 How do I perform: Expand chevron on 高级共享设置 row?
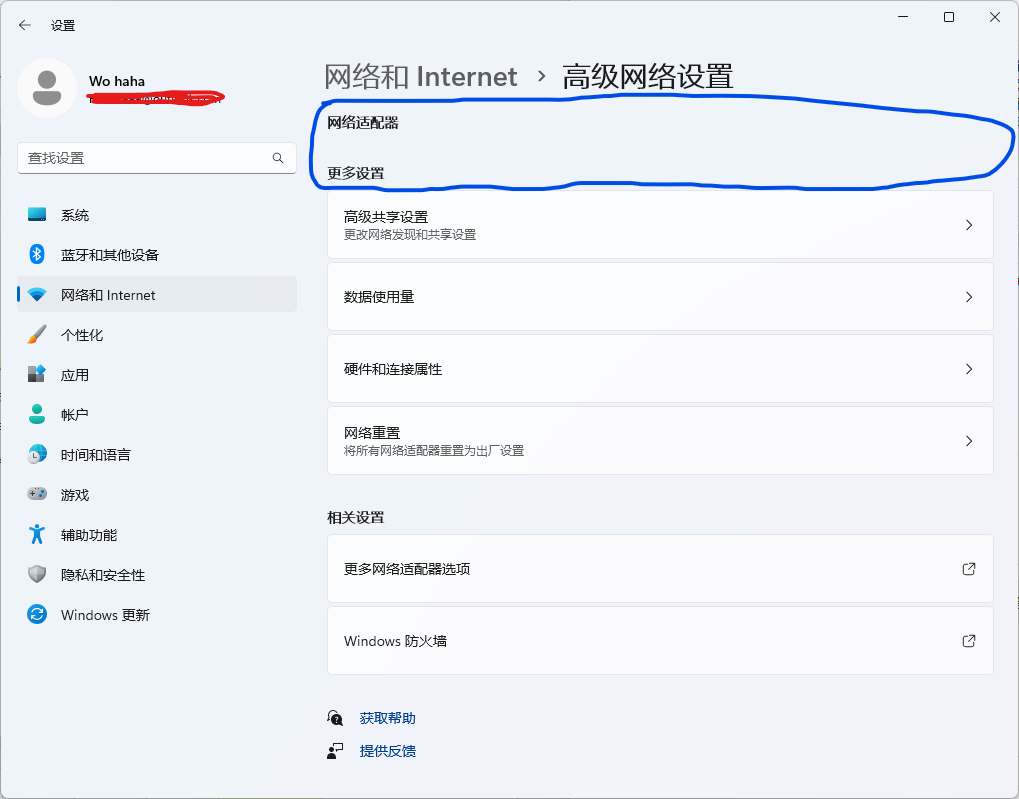coord(969,225)
